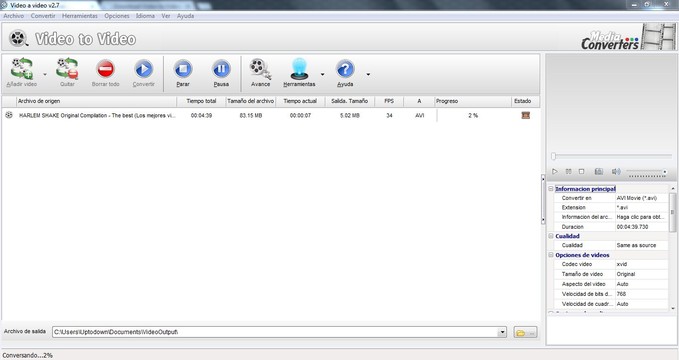Image resolution: width=679 pixels, height=360 pixels.
Task: Select the HARLEM SHAKE video row
Action: (271, 115)
